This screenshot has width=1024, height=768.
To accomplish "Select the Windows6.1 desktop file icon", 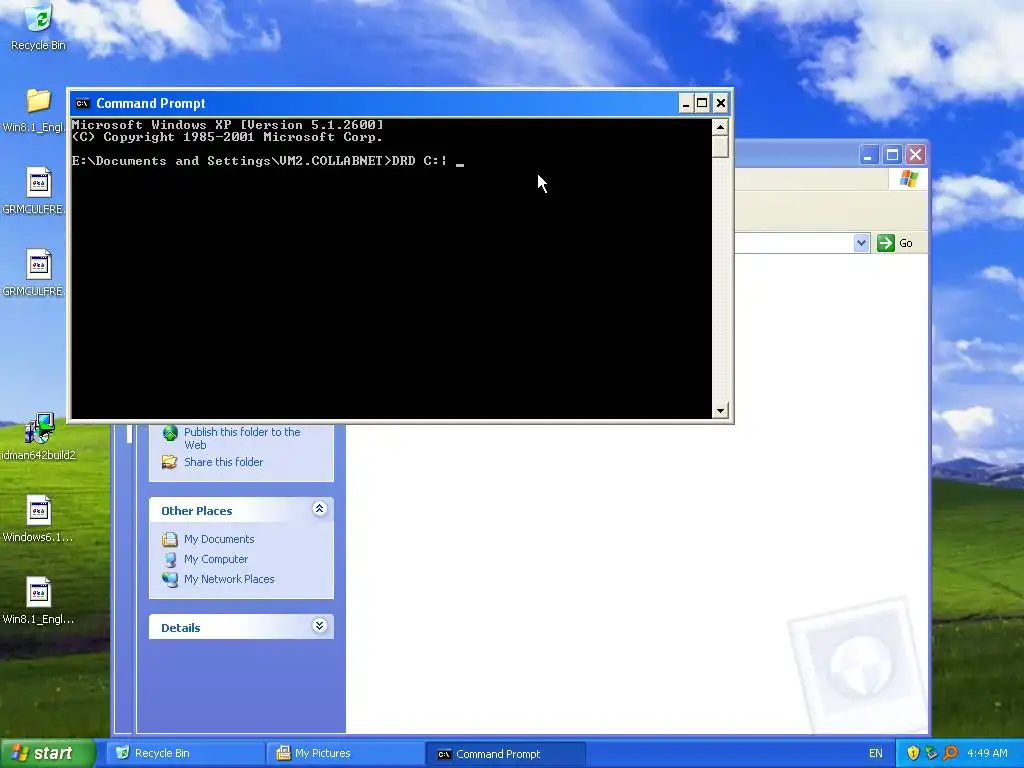I will tap(39, 511).
